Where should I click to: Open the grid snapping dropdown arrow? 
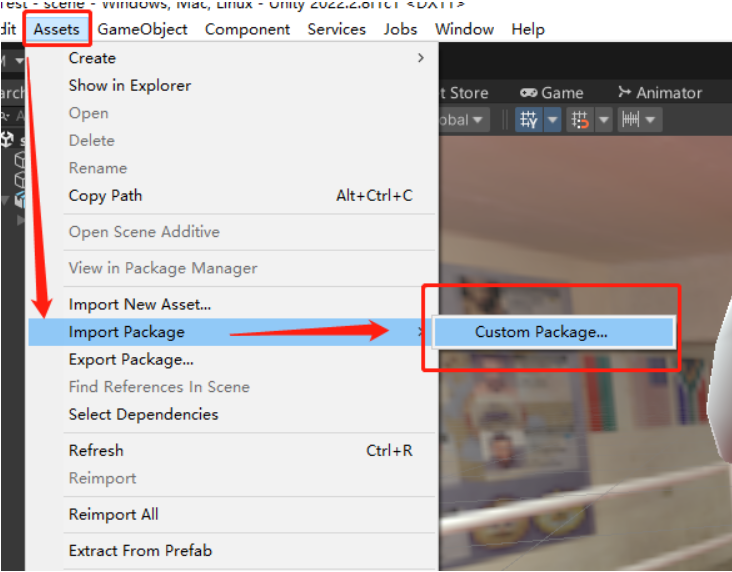point(603,120)
